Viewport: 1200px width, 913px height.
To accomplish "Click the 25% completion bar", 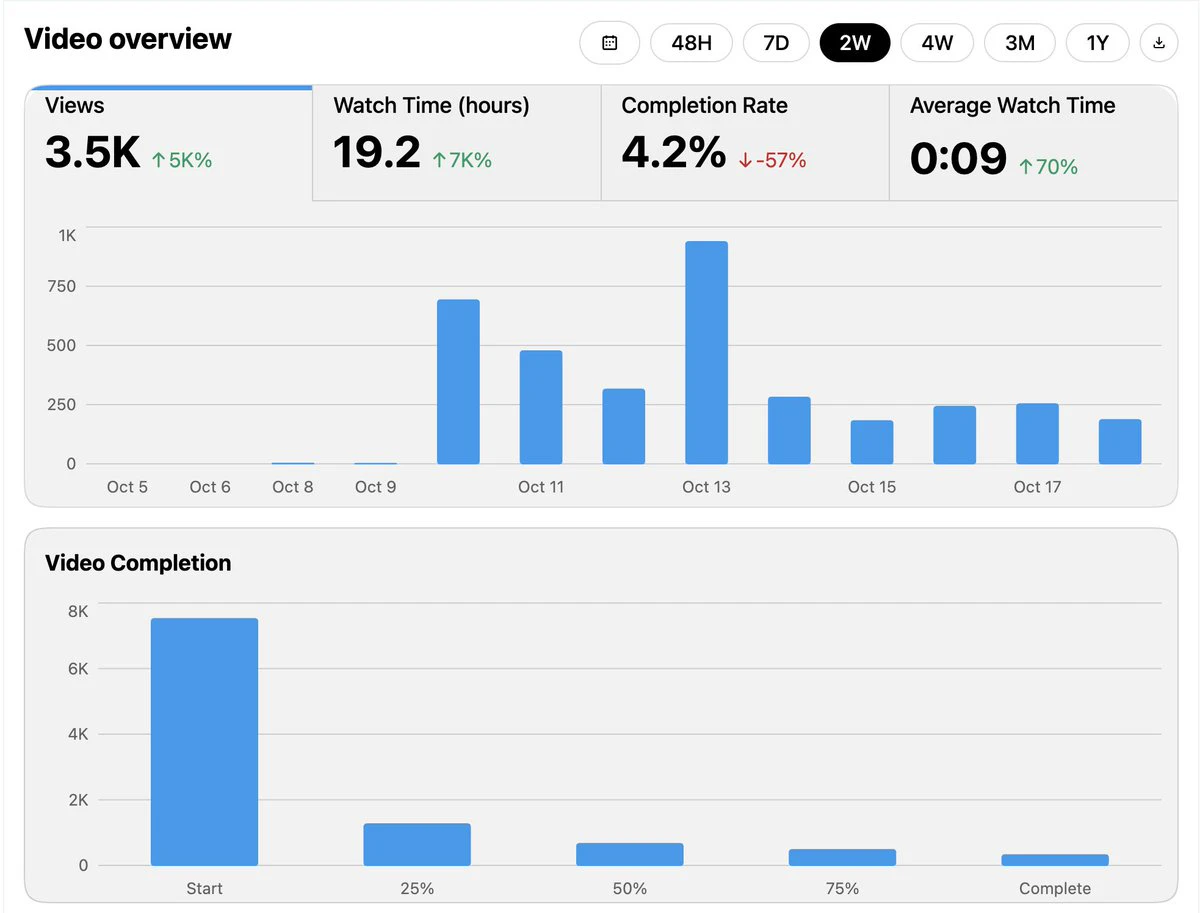I will click(417, 845).
